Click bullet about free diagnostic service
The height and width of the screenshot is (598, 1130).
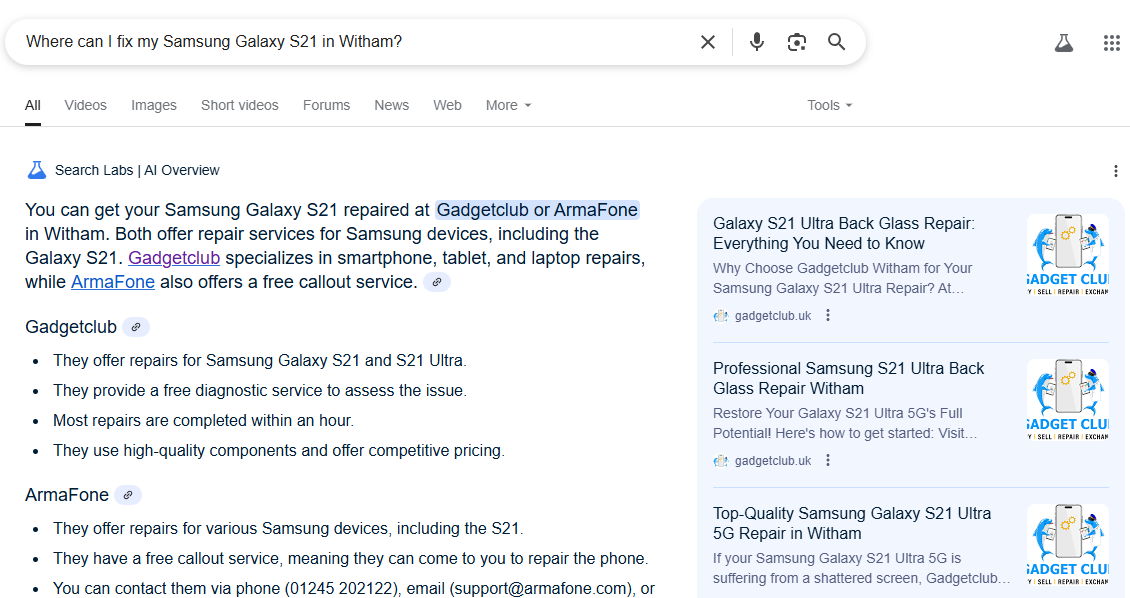tap(259, 391)
